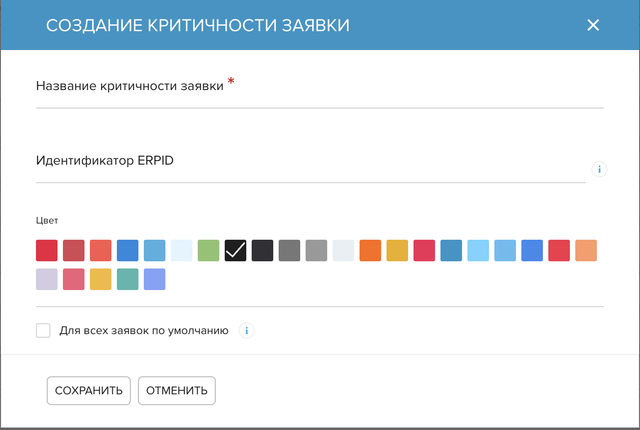Pick the pale whitish swatch left of orange
Viewport: 640px width, 430px height.
pyautogui.click(x=343, y=250)
